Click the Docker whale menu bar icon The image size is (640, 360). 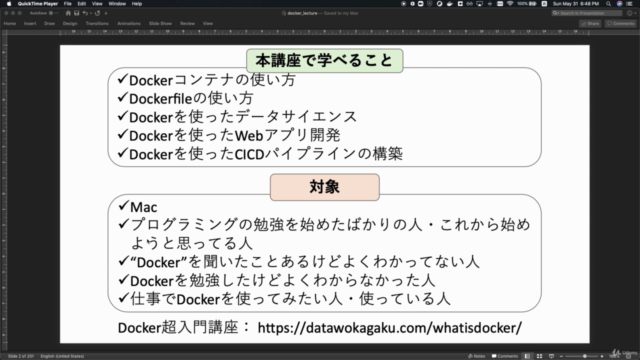(450, 4)
